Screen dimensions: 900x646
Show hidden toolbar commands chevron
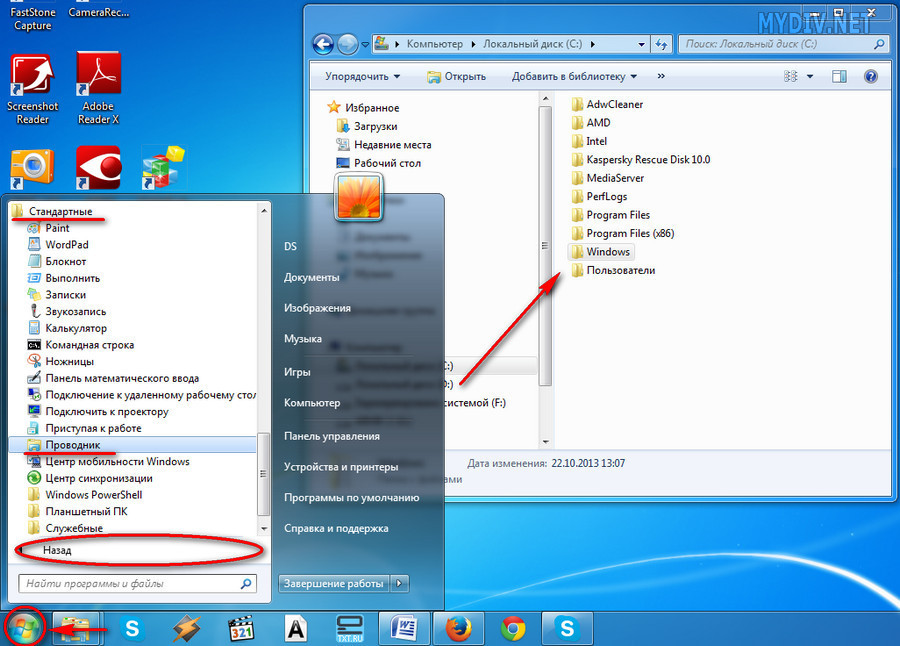661,76
